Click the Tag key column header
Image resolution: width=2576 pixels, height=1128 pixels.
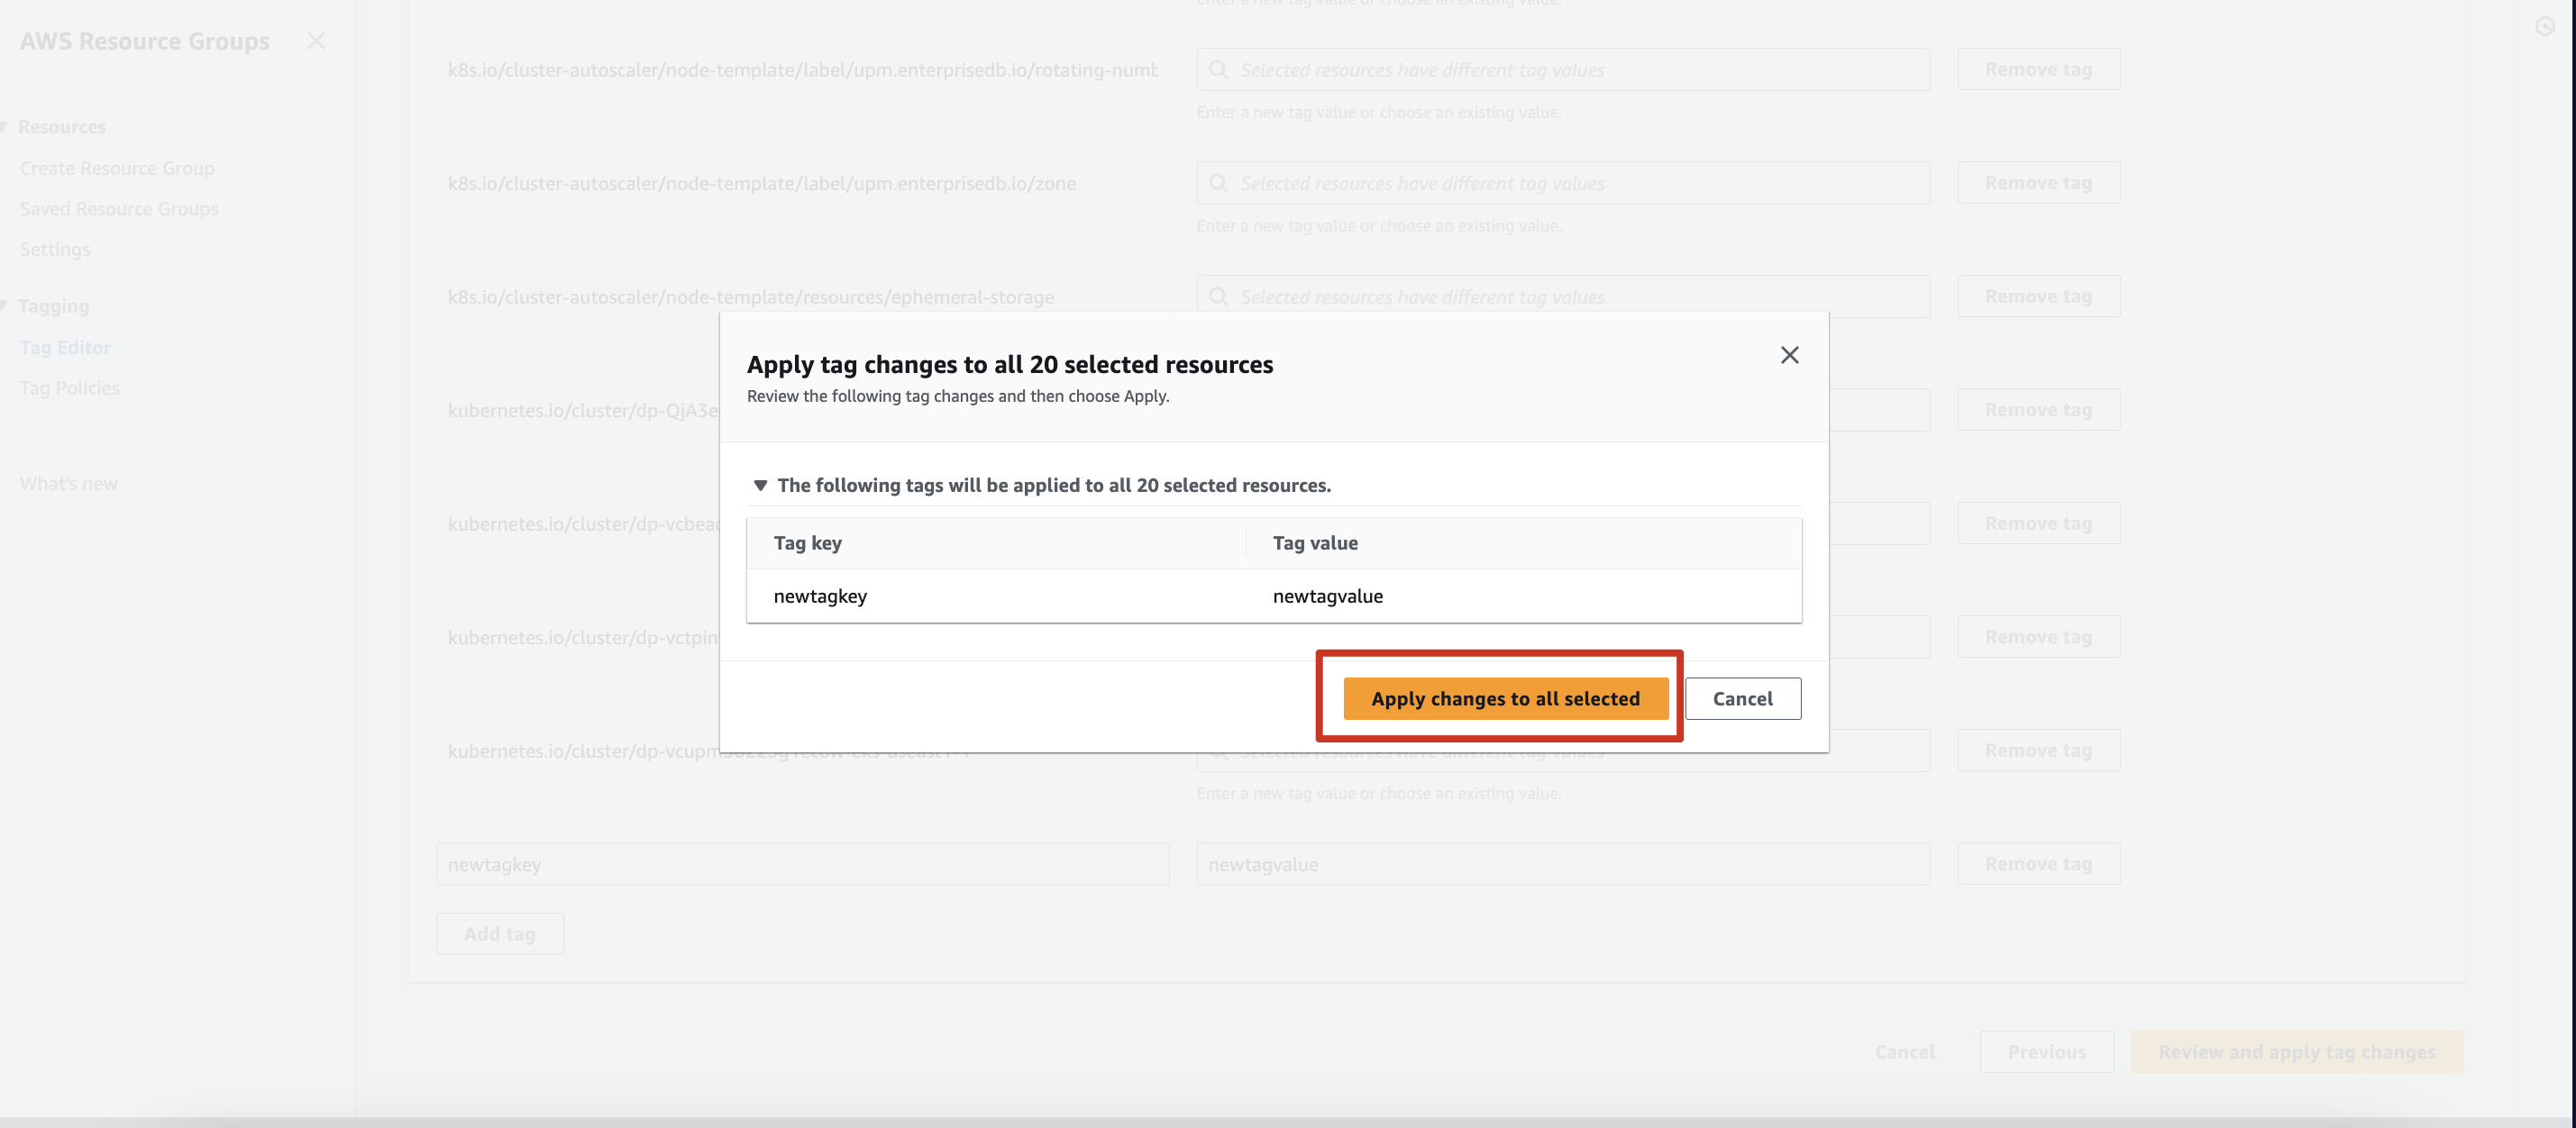807,543
